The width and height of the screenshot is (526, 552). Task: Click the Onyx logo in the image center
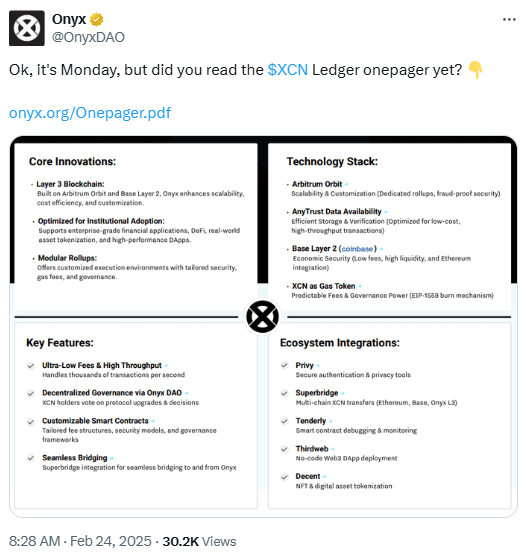pos(263,316)
